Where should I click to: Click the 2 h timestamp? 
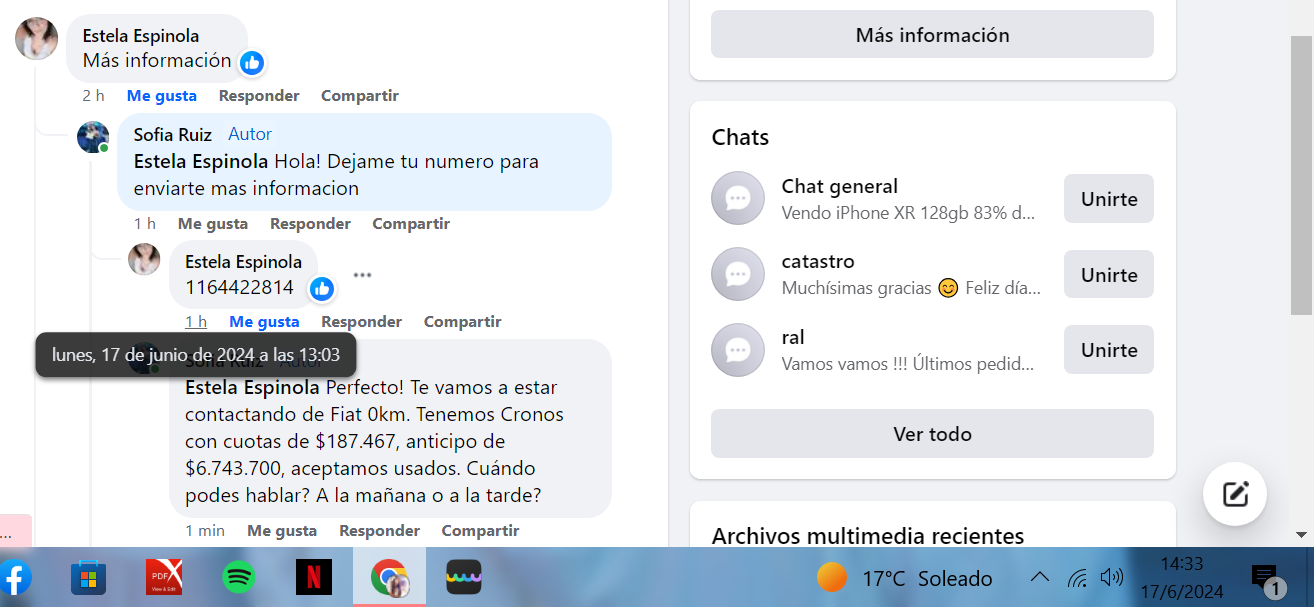pyautogui.click(x=93, y=96)
